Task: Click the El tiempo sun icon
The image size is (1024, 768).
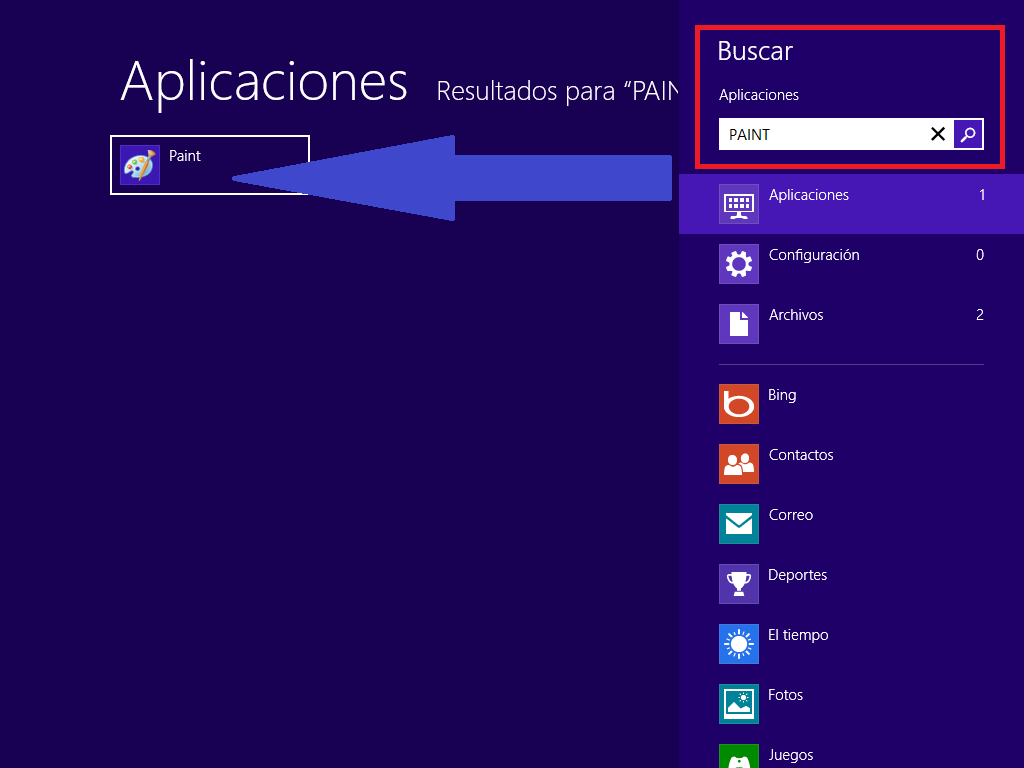Action: coord(739,644)
